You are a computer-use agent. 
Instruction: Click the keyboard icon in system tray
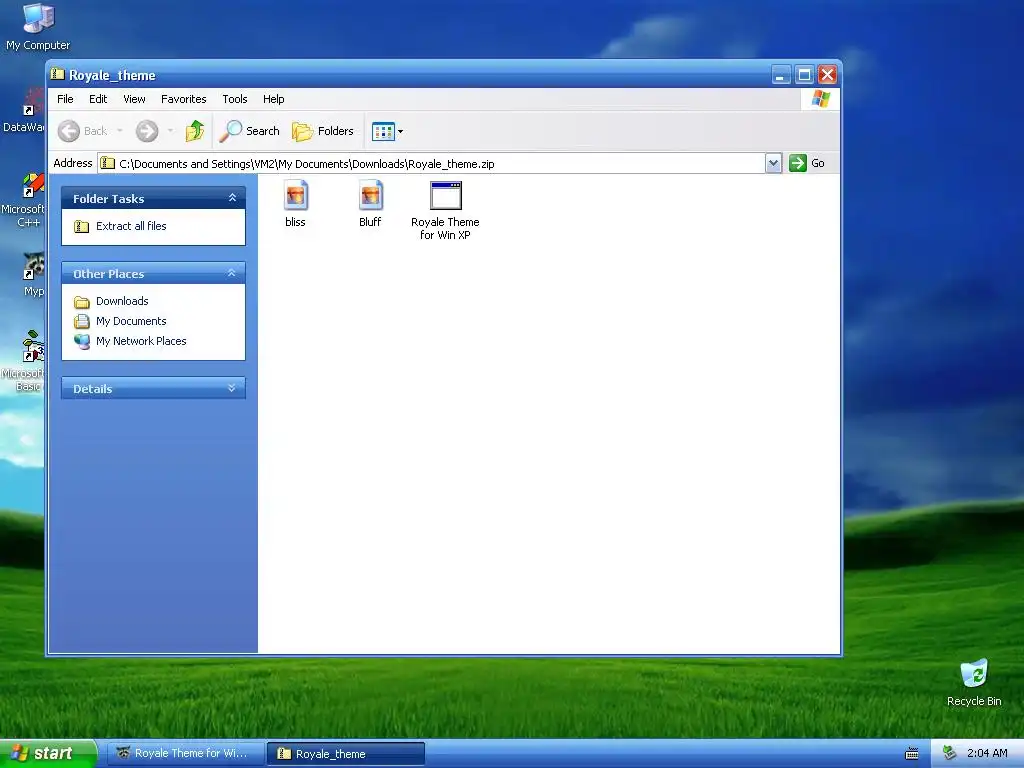pos(912,754)
